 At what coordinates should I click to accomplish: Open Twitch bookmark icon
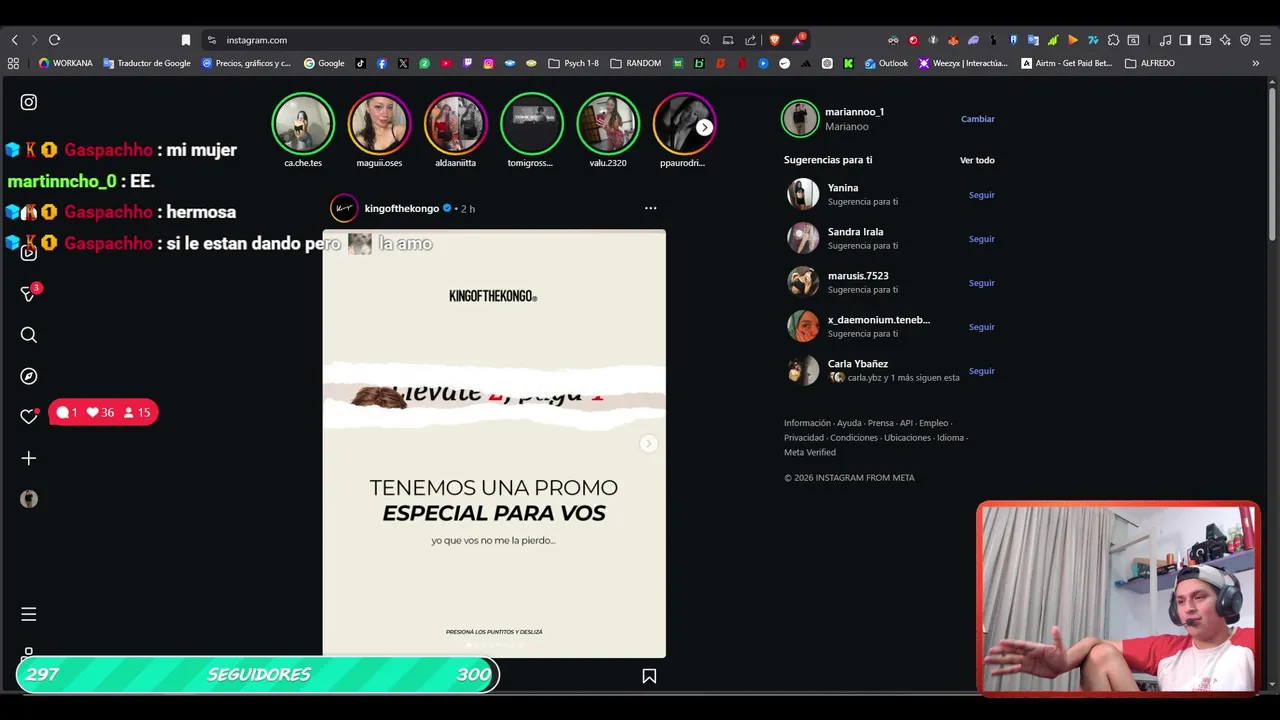pos(467,63)
